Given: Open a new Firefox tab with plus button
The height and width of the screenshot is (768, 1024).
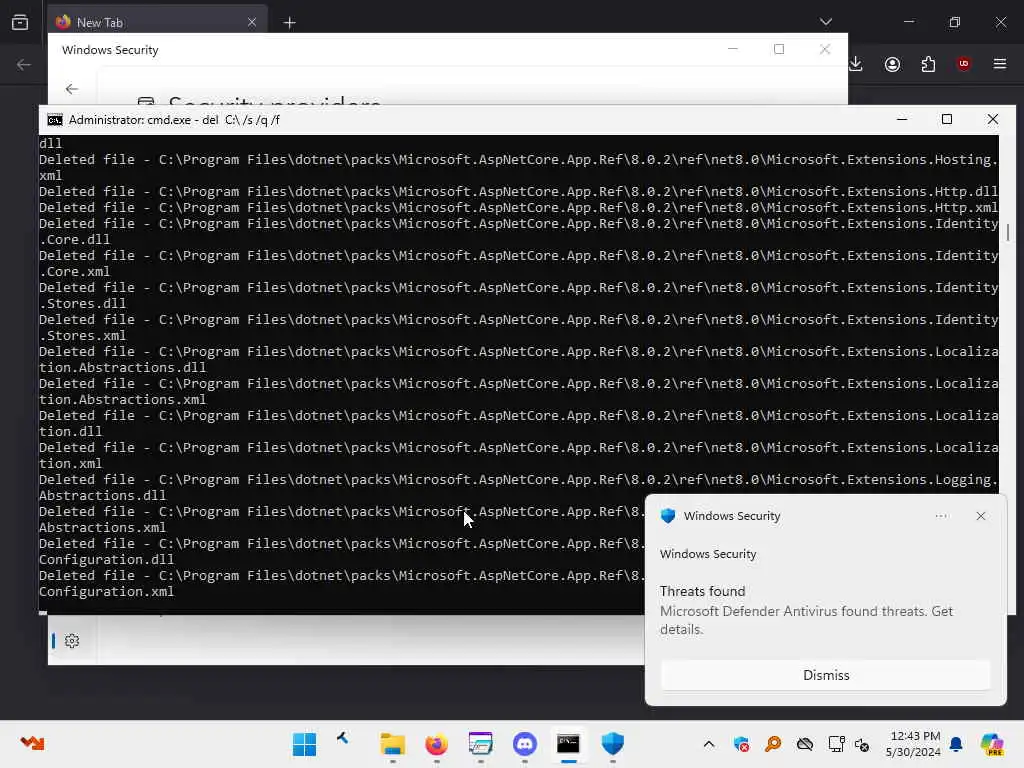Looking at the screenshot, I should (289, 23).
